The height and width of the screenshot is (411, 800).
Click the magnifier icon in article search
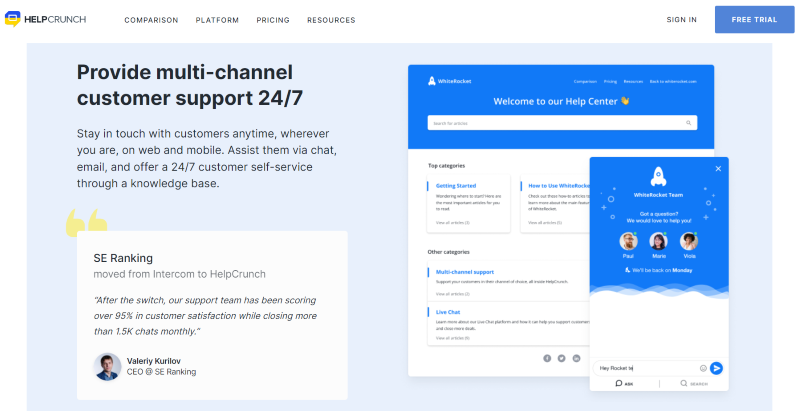click(689, 123)
